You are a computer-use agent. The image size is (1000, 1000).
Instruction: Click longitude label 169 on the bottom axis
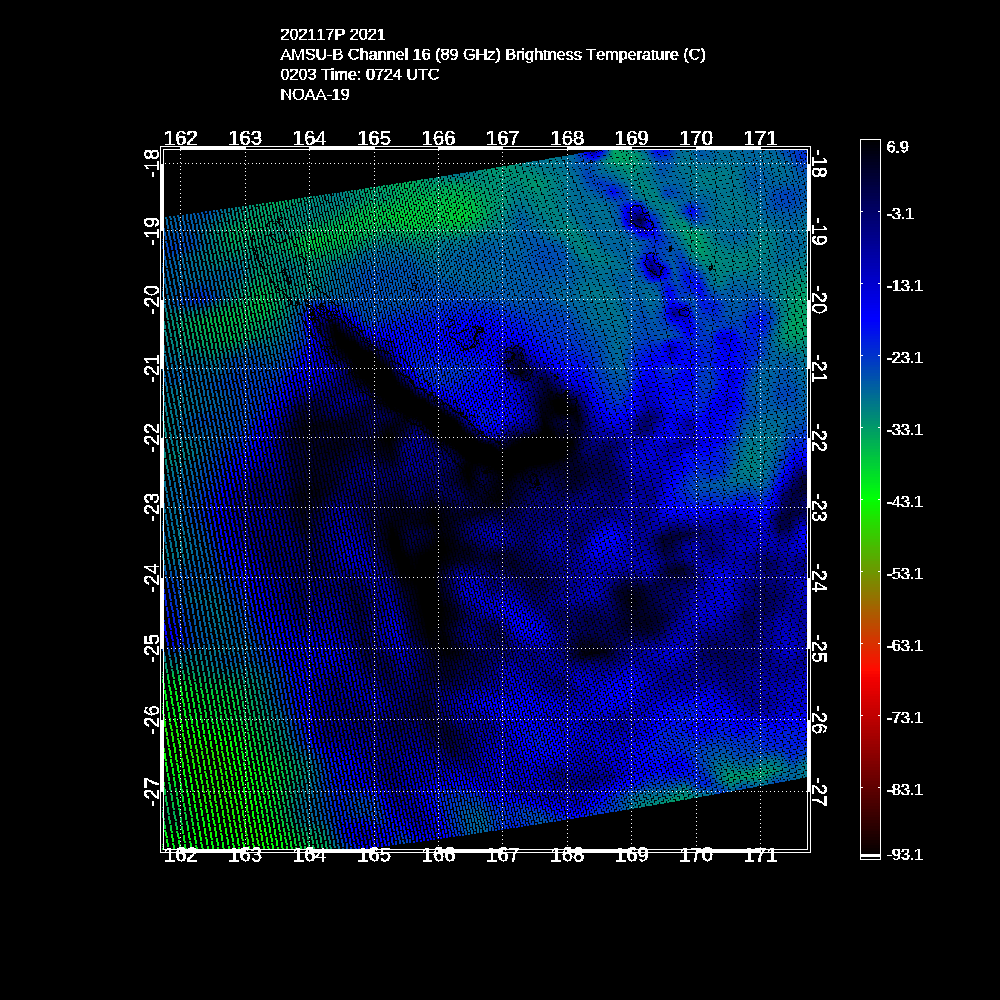click(x=632, y=855)
